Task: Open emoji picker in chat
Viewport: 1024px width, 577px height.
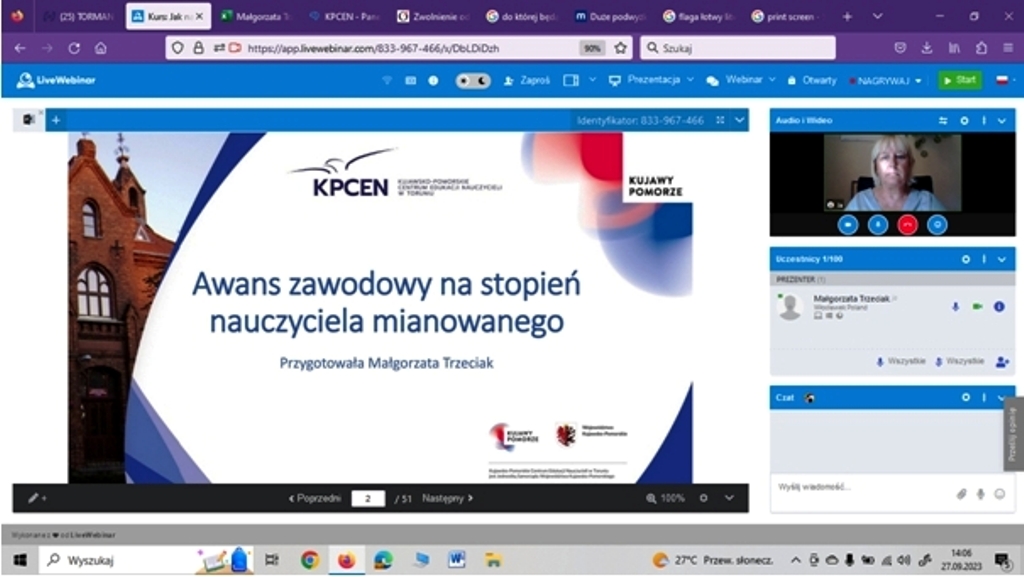Action: point(1000,494)
